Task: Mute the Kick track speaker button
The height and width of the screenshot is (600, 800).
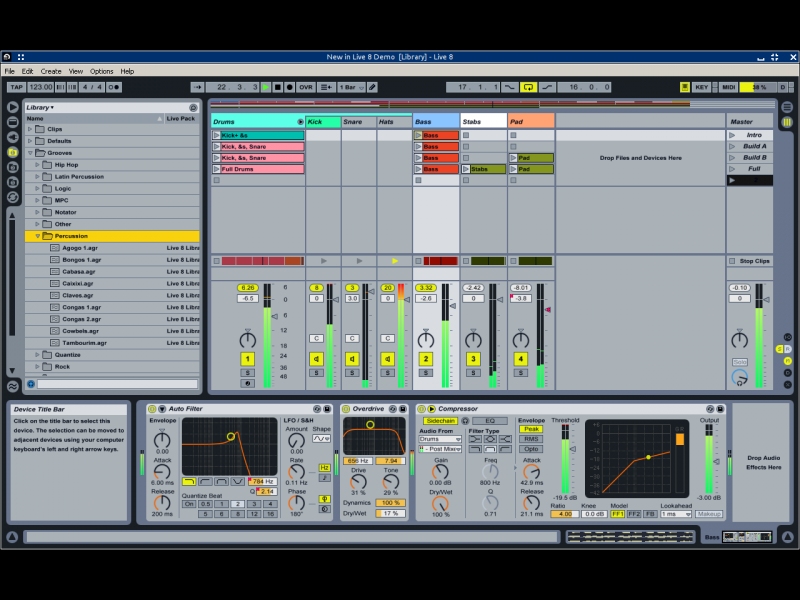Action: pyautogui.click(x=316, y=358)
